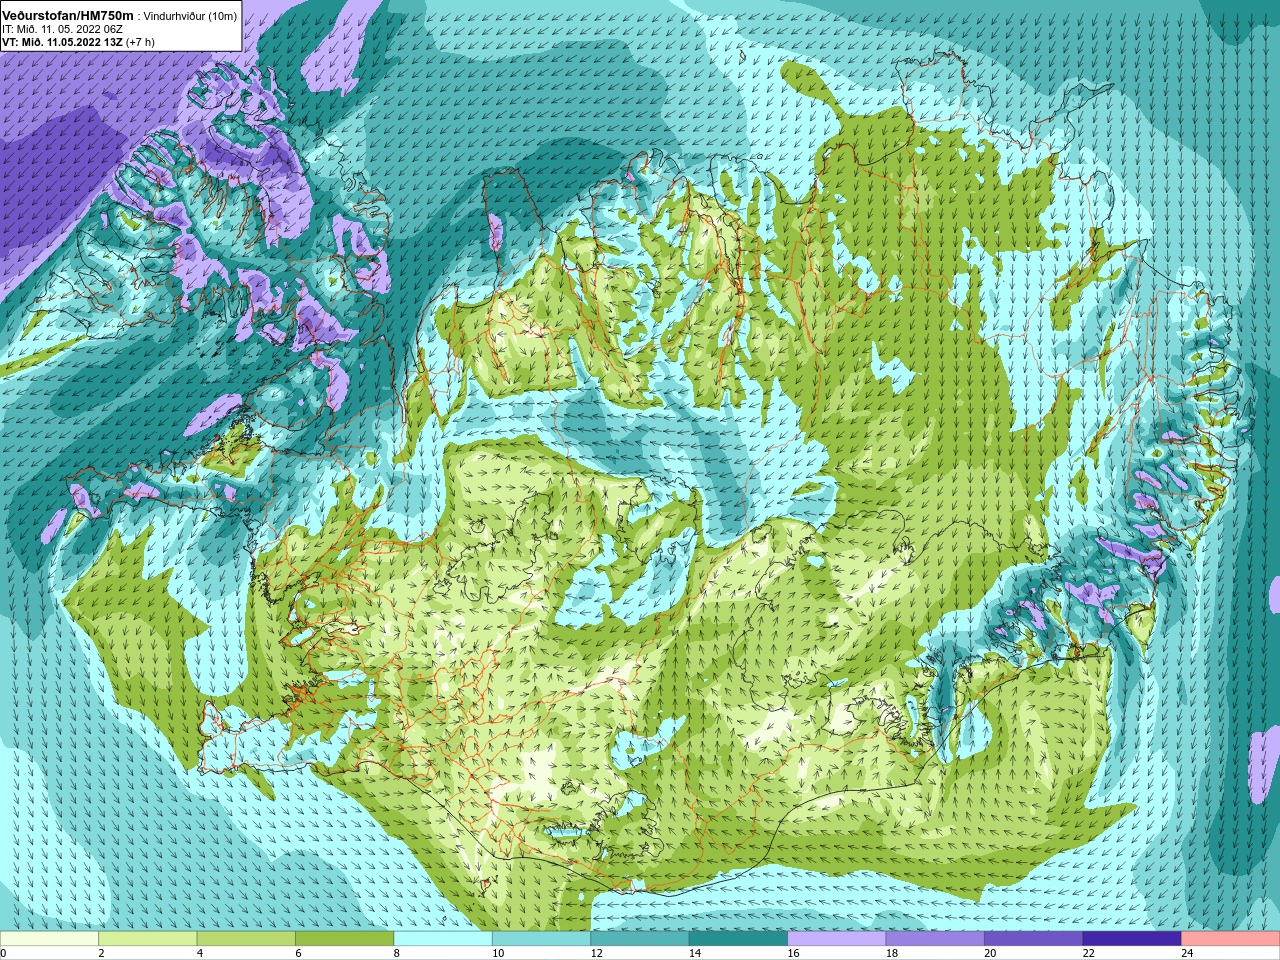The width and height of the screenshot is (1280, 960).
Task: Click the legend scale label 0
Action: 4,953
